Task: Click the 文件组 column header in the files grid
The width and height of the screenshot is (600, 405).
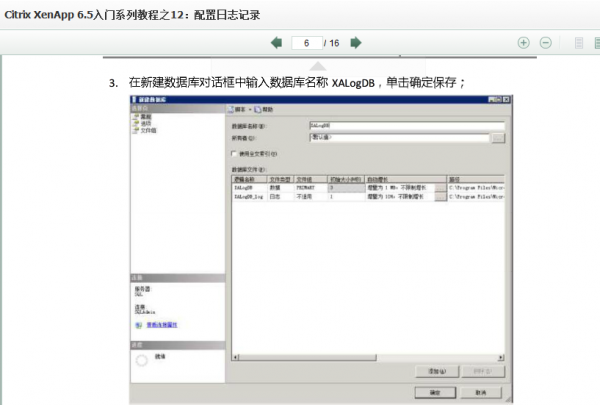Action: click(x=310, y=179)
